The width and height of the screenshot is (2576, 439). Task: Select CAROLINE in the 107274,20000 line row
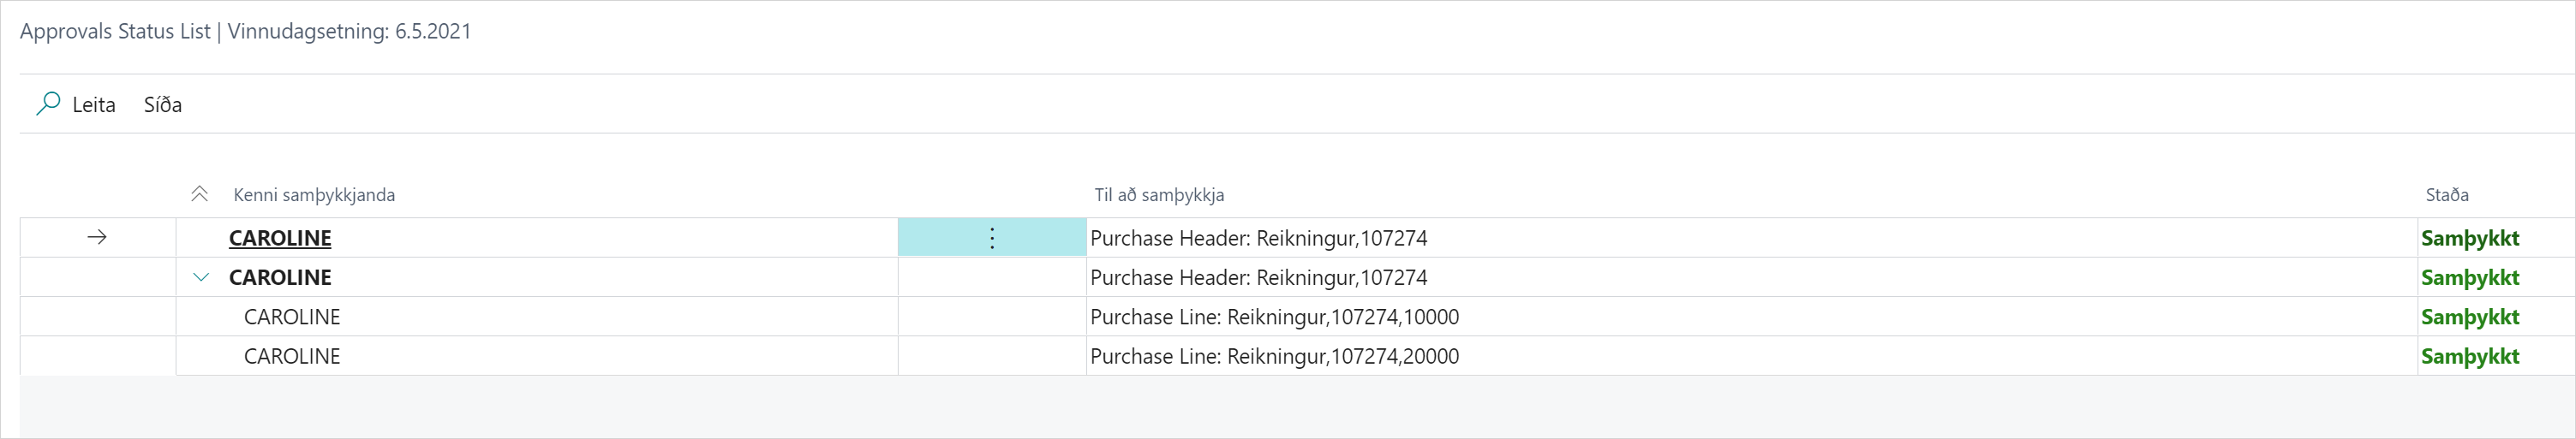292,356
